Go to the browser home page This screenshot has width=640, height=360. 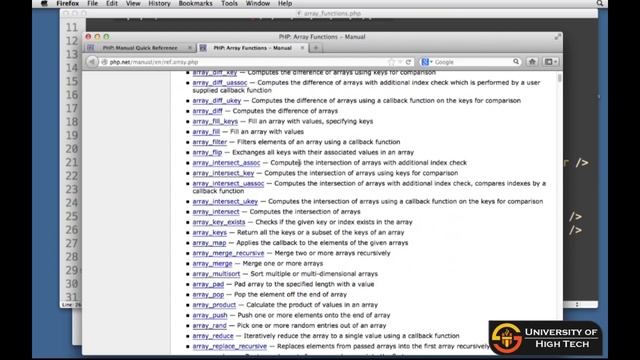(x=532, y=62)
